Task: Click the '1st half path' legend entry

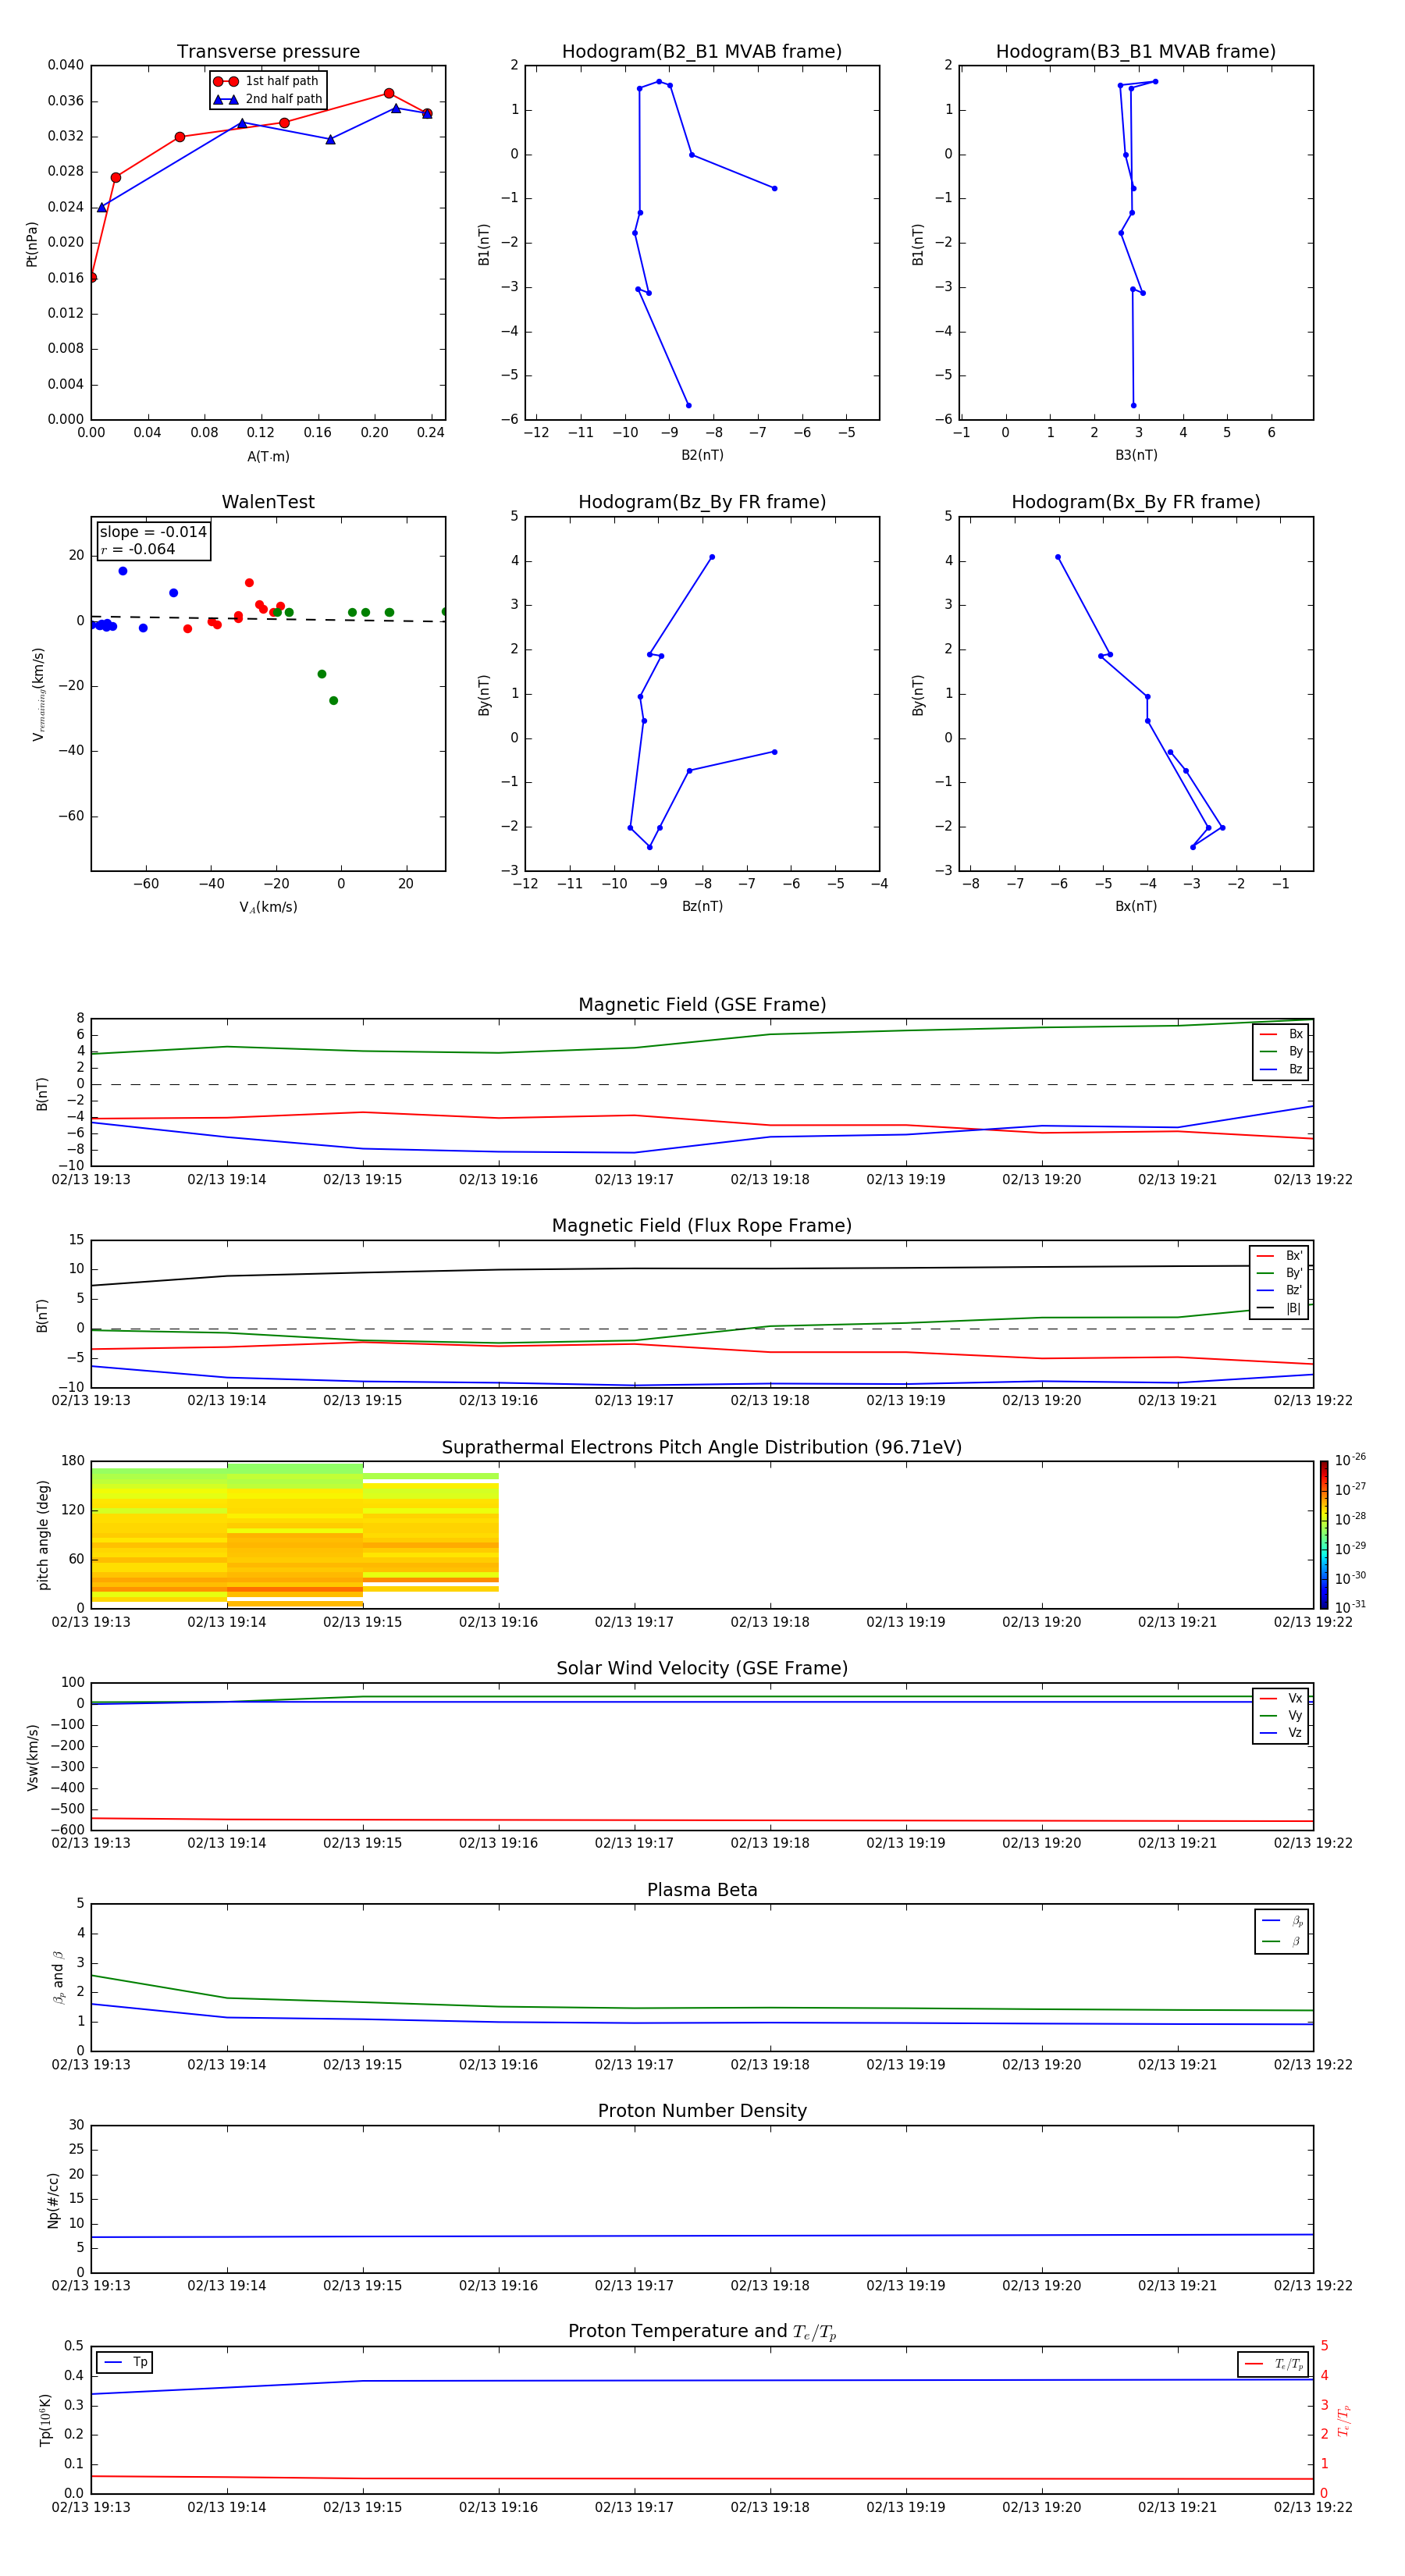Action: point(266,81)
